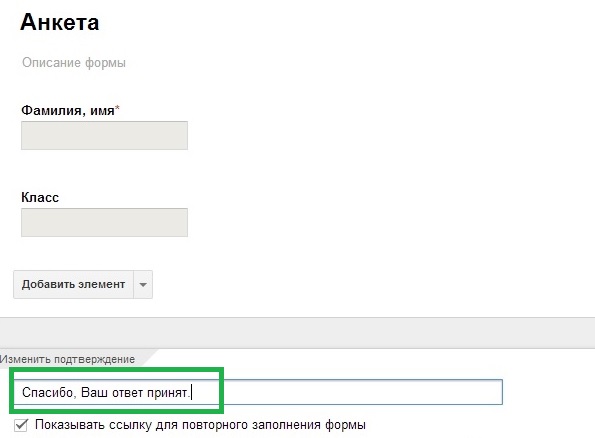The width and height of the screenshot is (595, 438).
Task: Place cursor on the word Спасибо
Action: [47, 392]
